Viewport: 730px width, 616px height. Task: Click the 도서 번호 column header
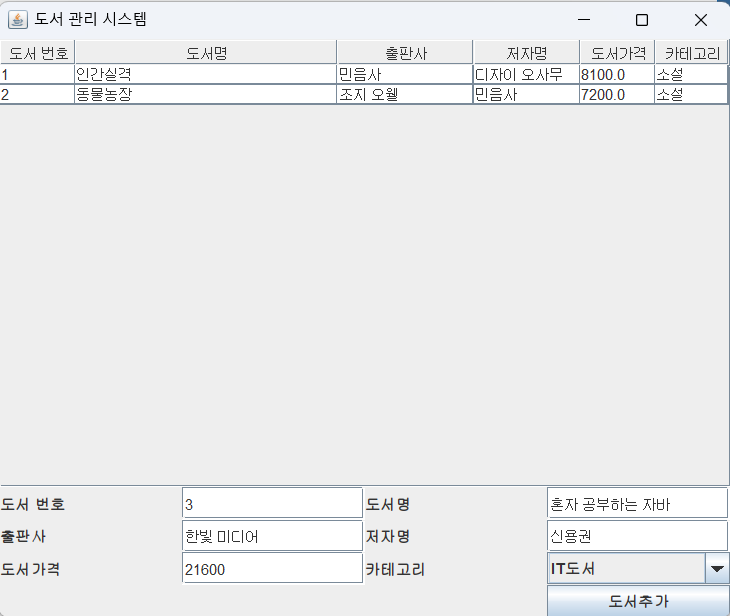click(38, 53)
